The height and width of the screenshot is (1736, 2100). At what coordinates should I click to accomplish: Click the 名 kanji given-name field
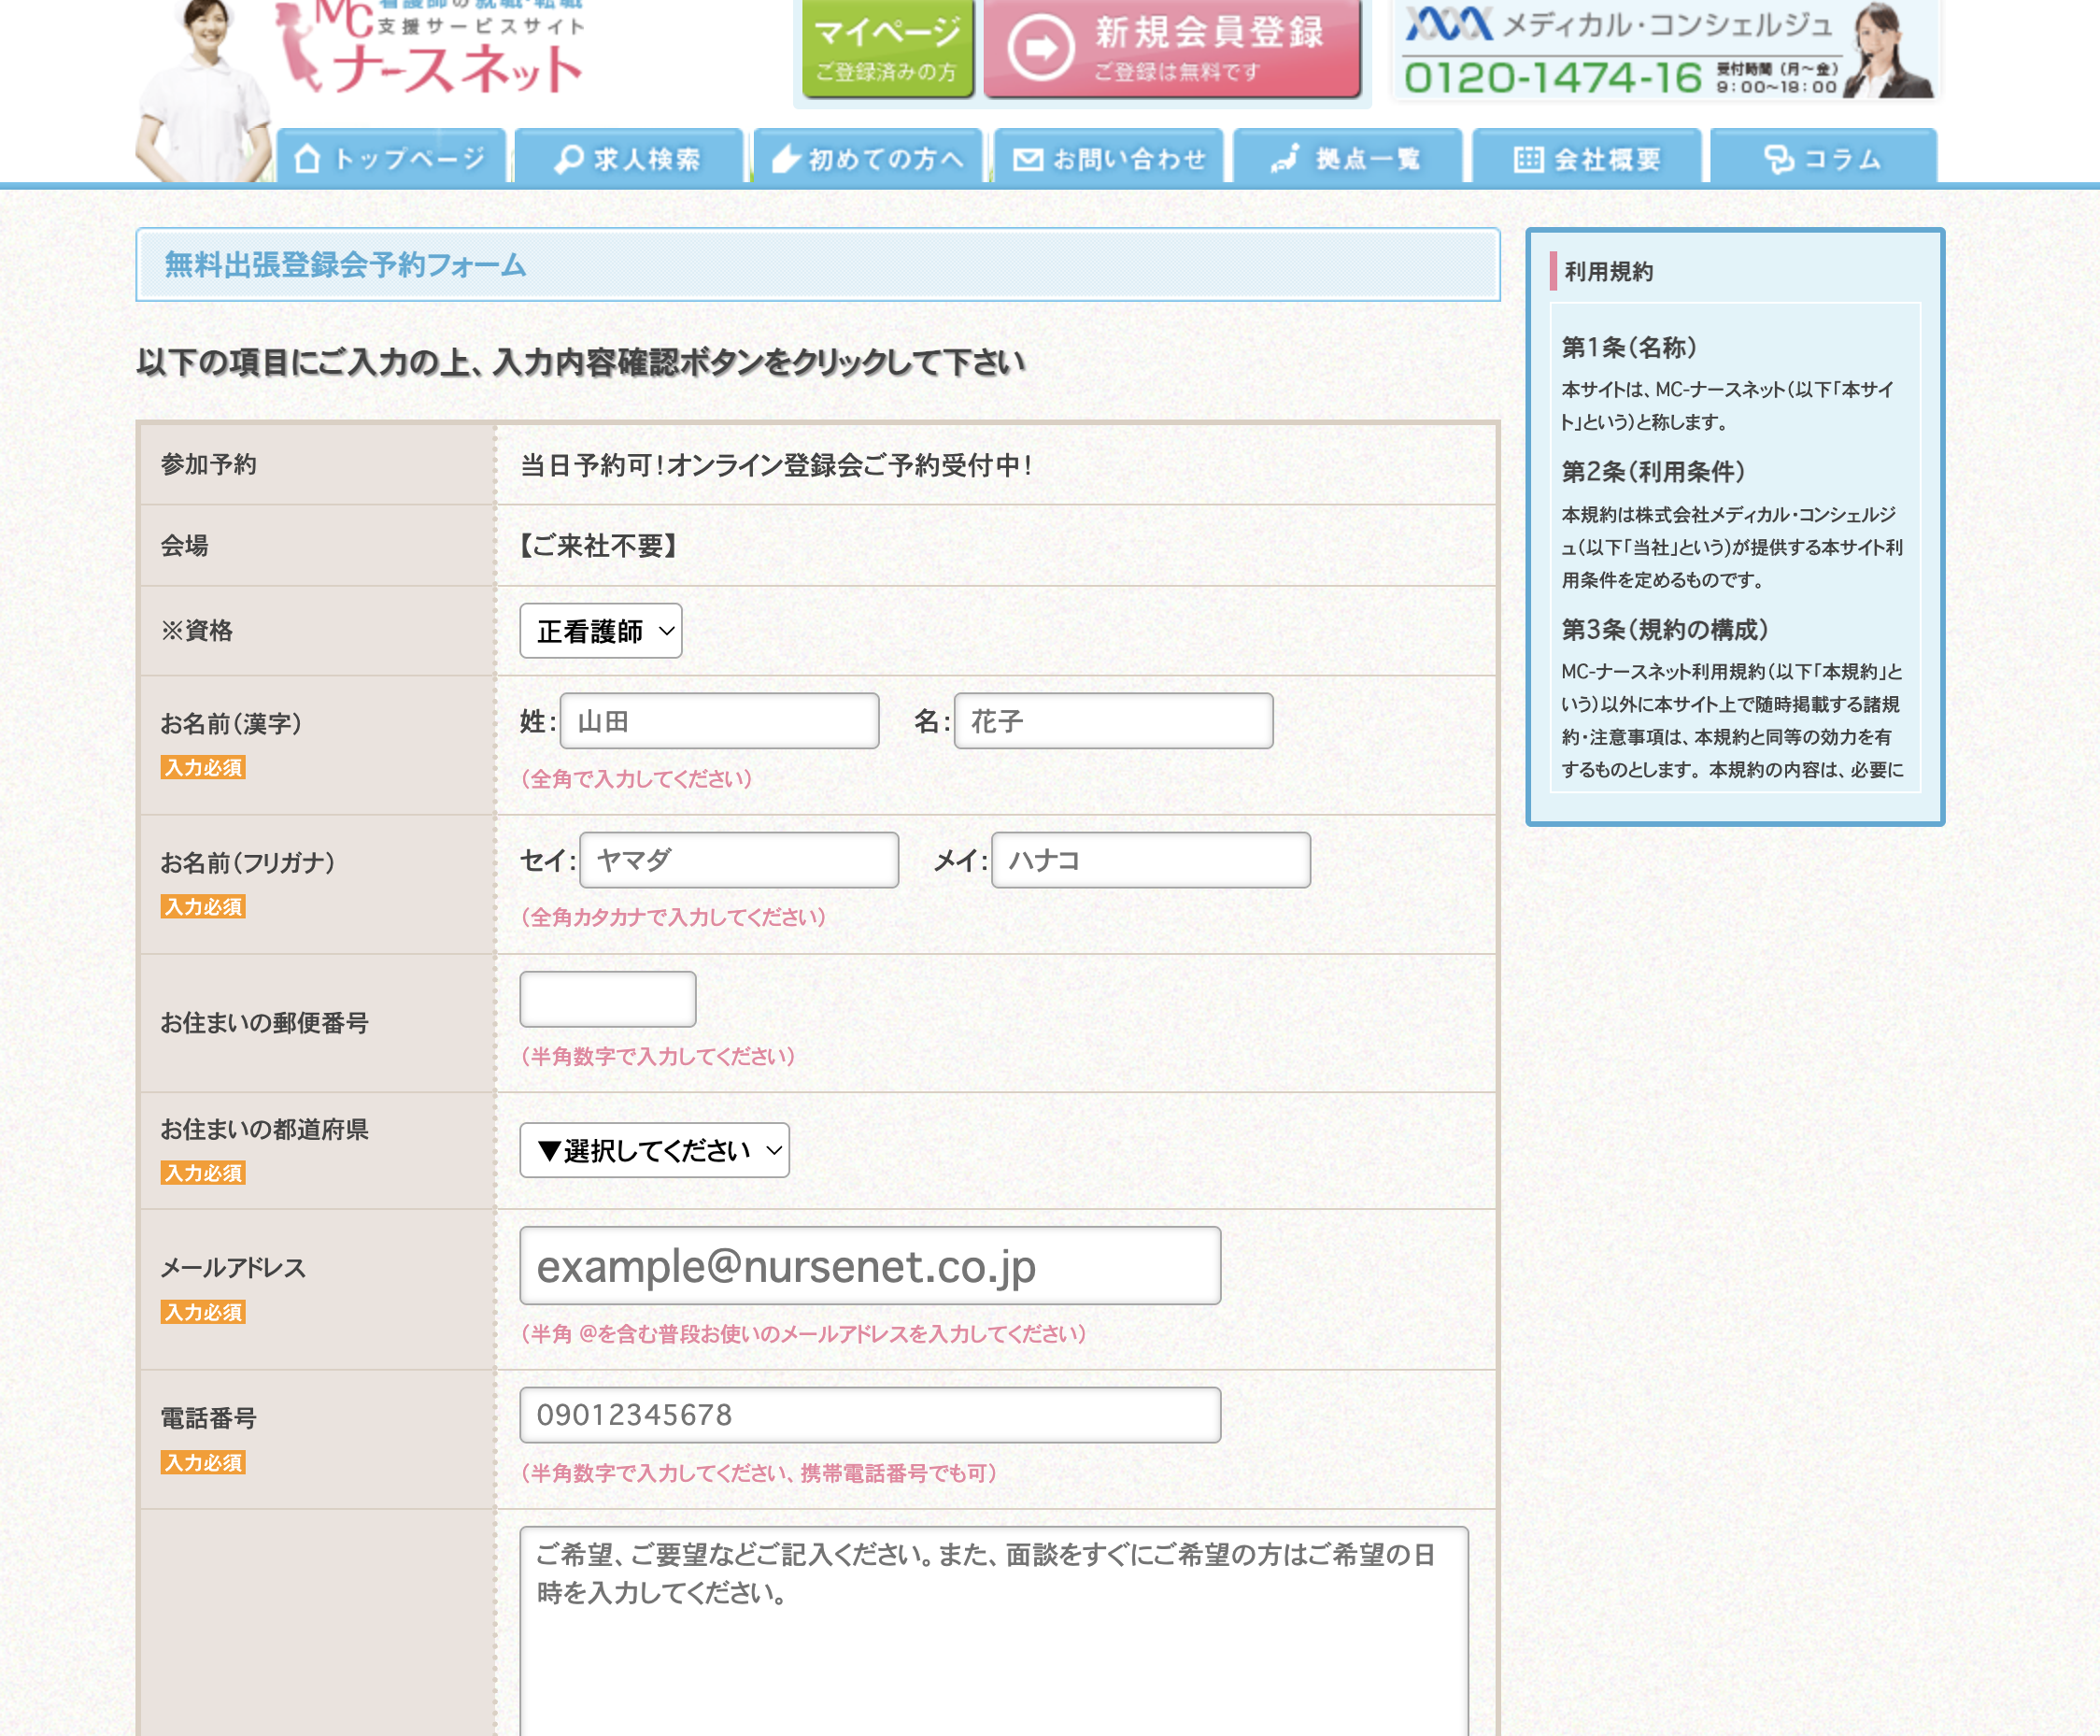(x=1113, y=721)
